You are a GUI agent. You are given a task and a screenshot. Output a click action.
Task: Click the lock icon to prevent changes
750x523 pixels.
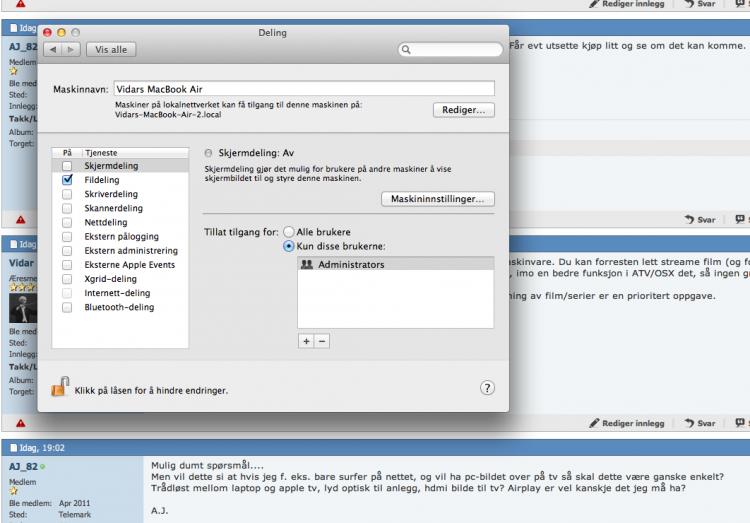pos(60,387)
